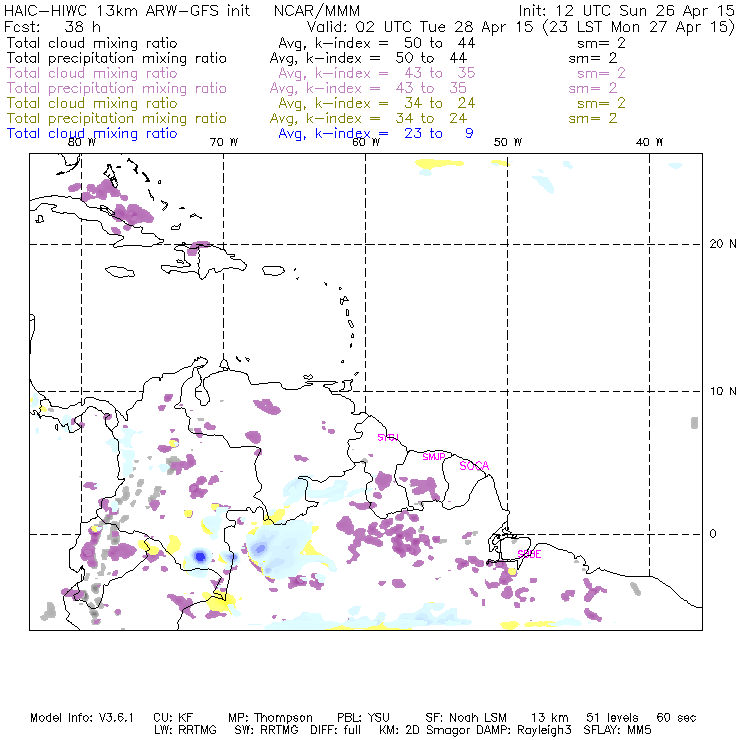
Task: Click purple 'Total precipitation mixing ratio' legend line
Action: (117, 88)
